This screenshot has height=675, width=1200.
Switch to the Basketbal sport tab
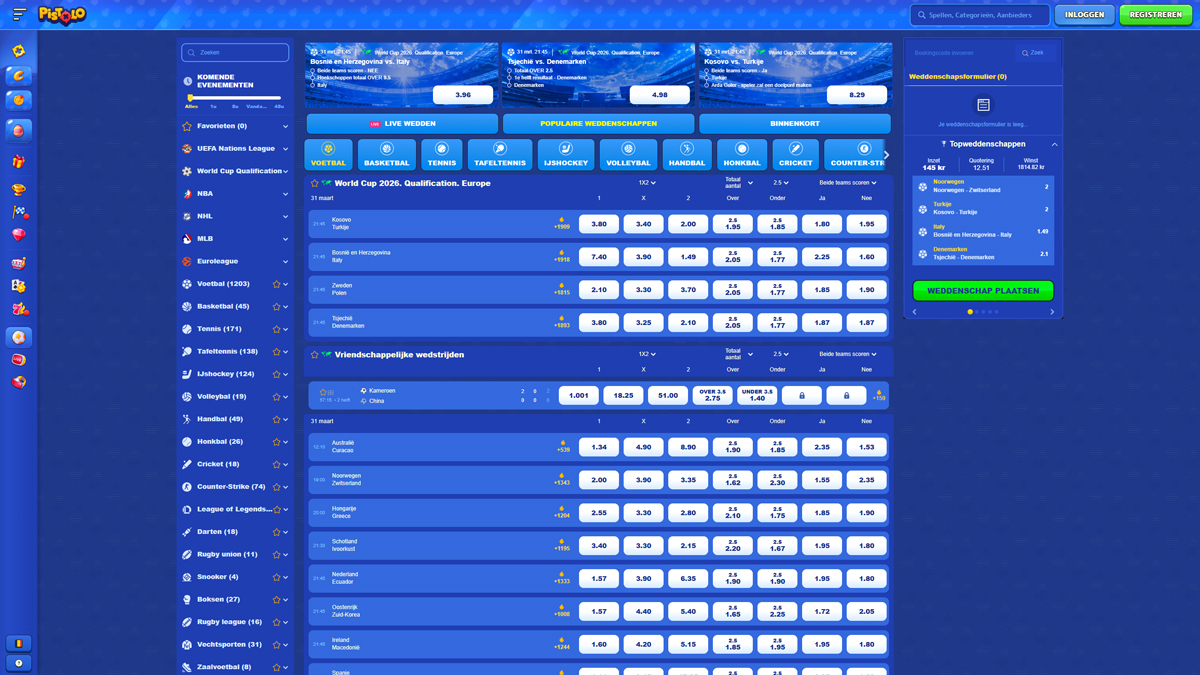coord(386,155)
